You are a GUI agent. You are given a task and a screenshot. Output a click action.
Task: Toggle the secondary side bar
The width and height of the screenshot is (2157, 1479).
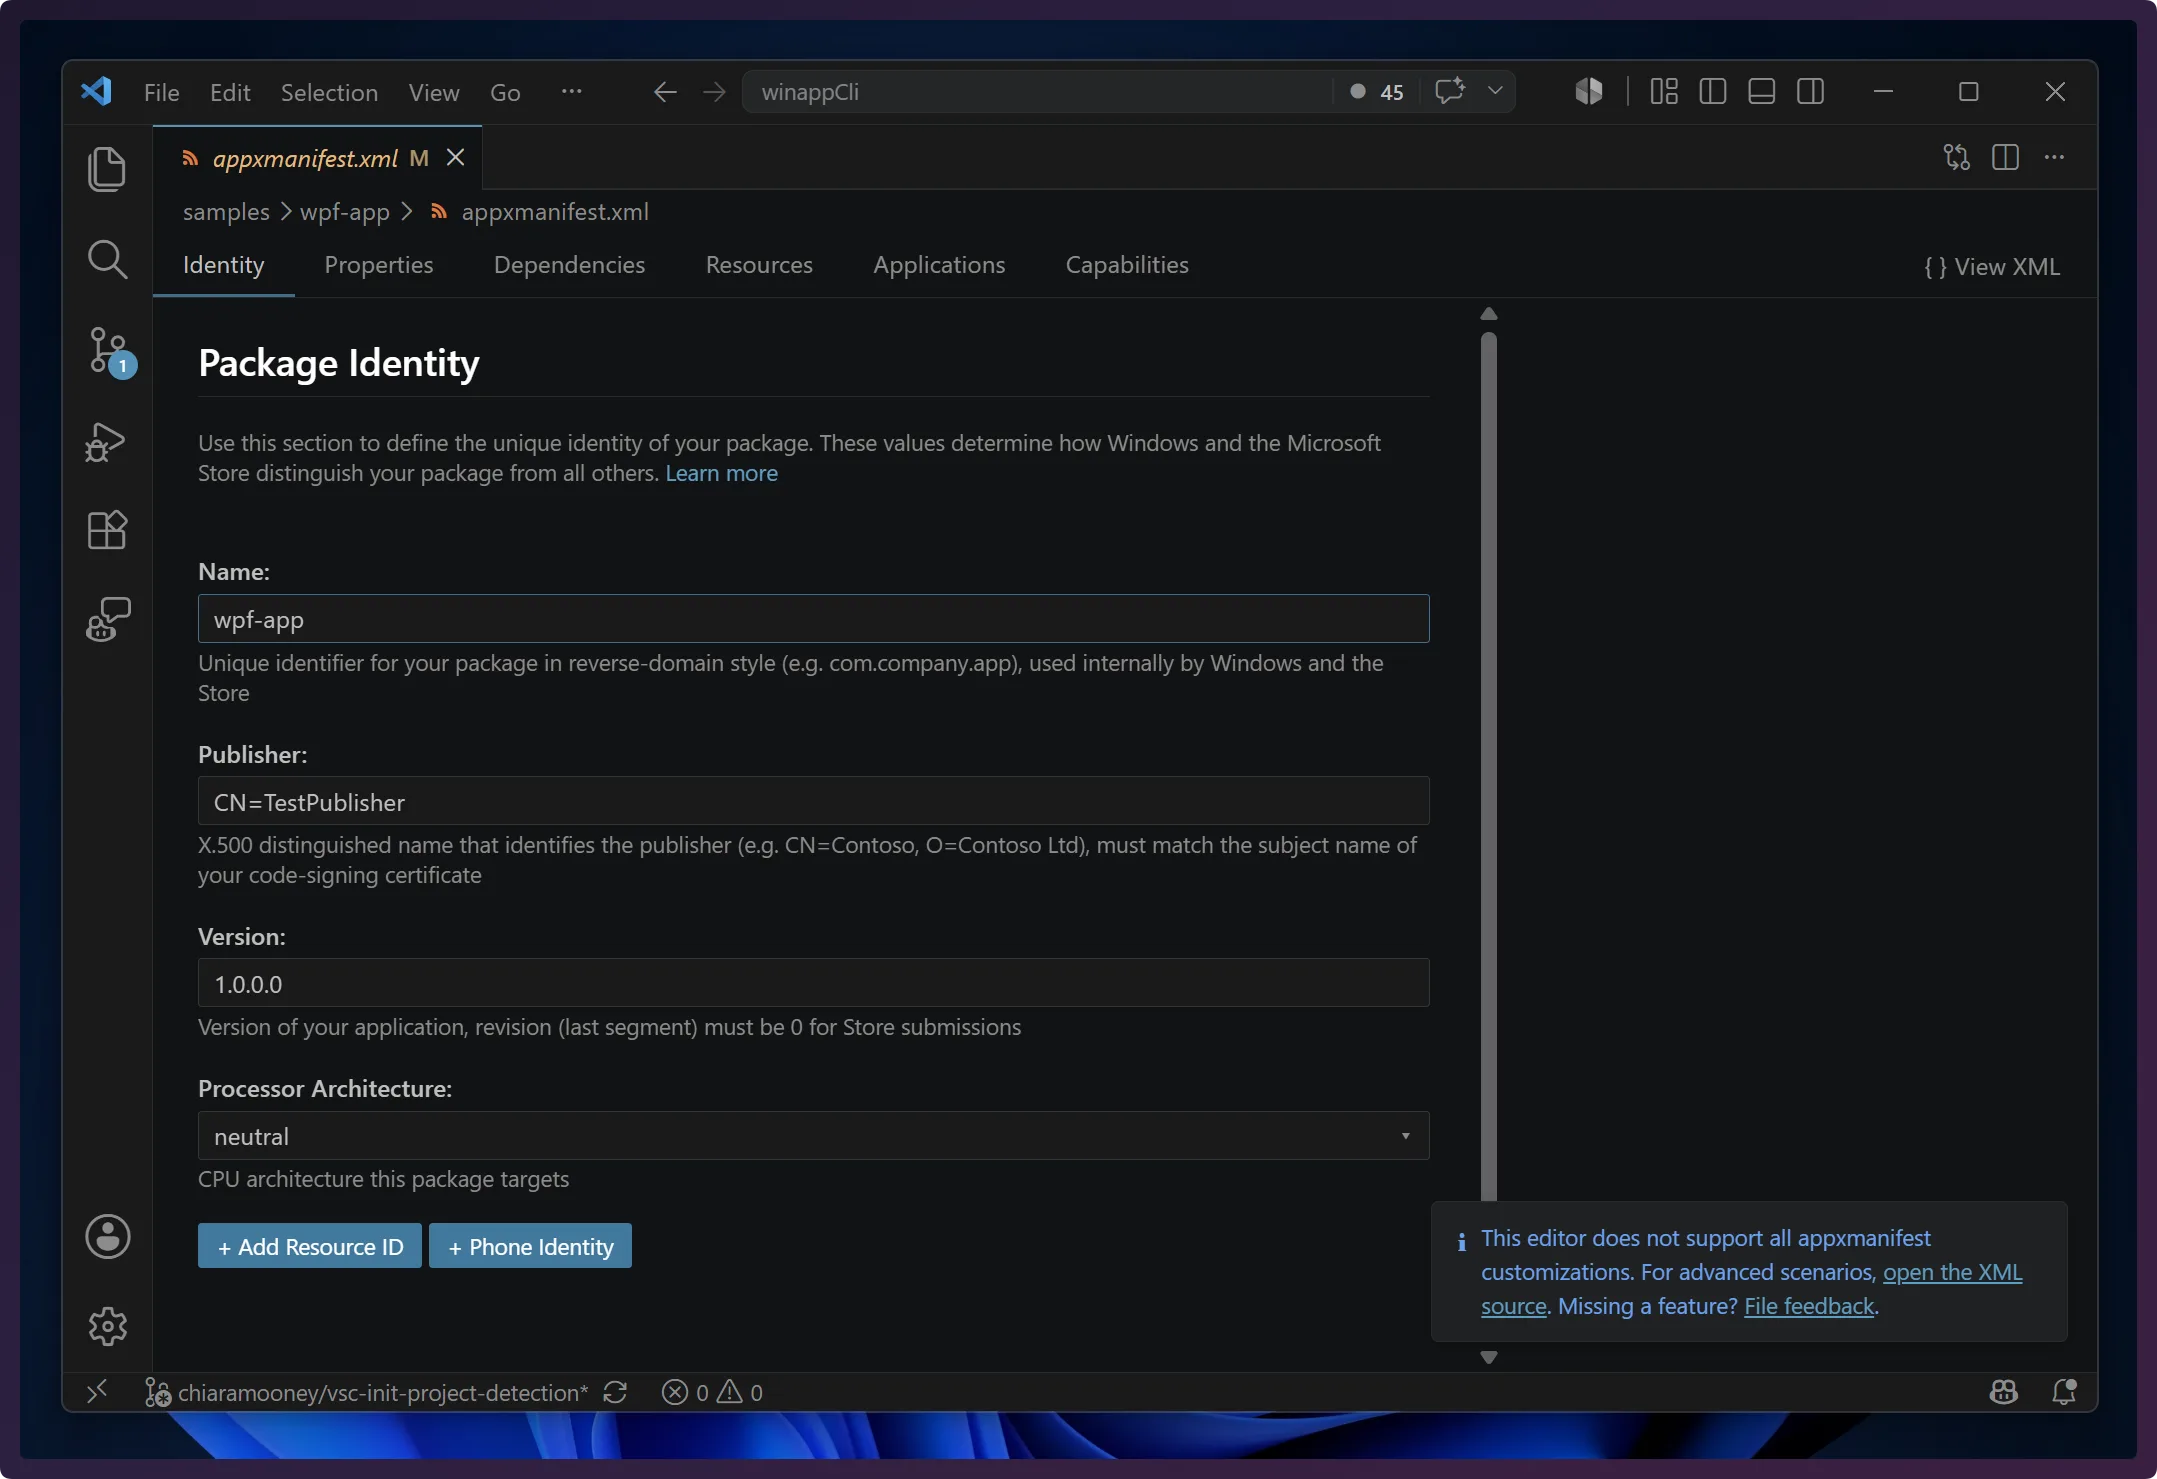tap(1811, 91)
